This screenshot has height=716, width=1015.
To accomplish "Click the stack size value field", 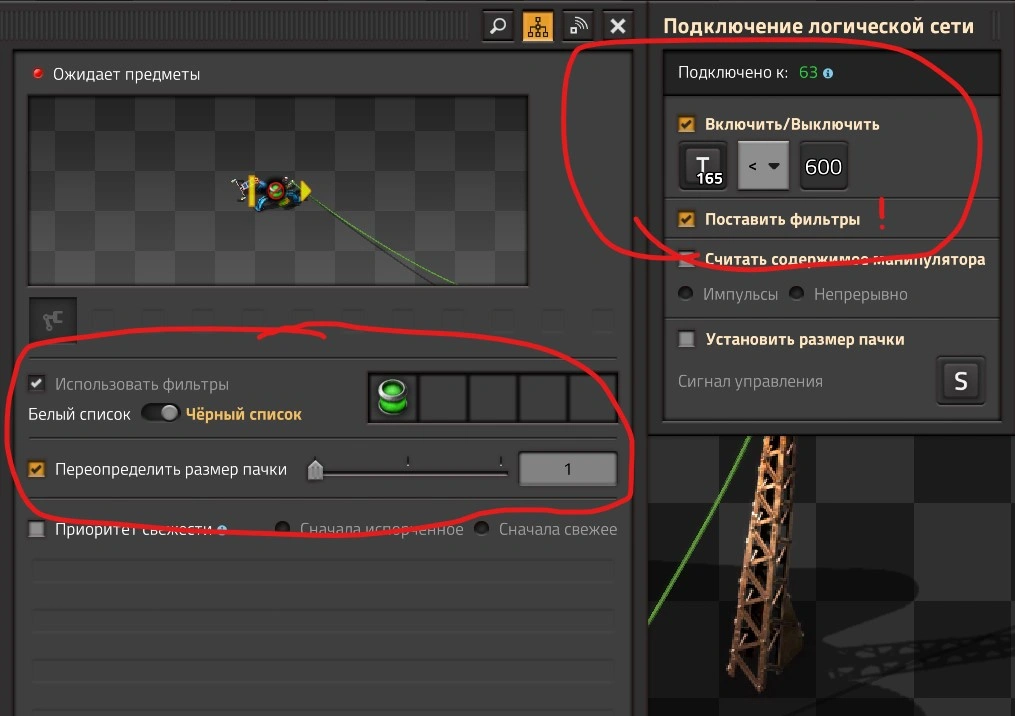I will [x=567, y=469].
